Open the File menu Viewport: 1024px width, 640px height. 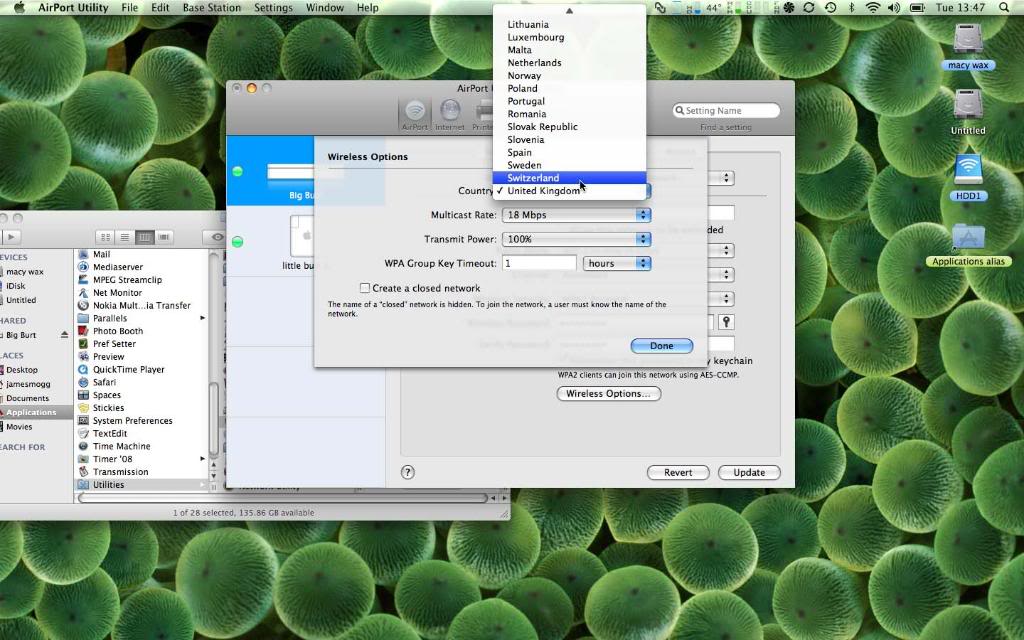[129, 8]
